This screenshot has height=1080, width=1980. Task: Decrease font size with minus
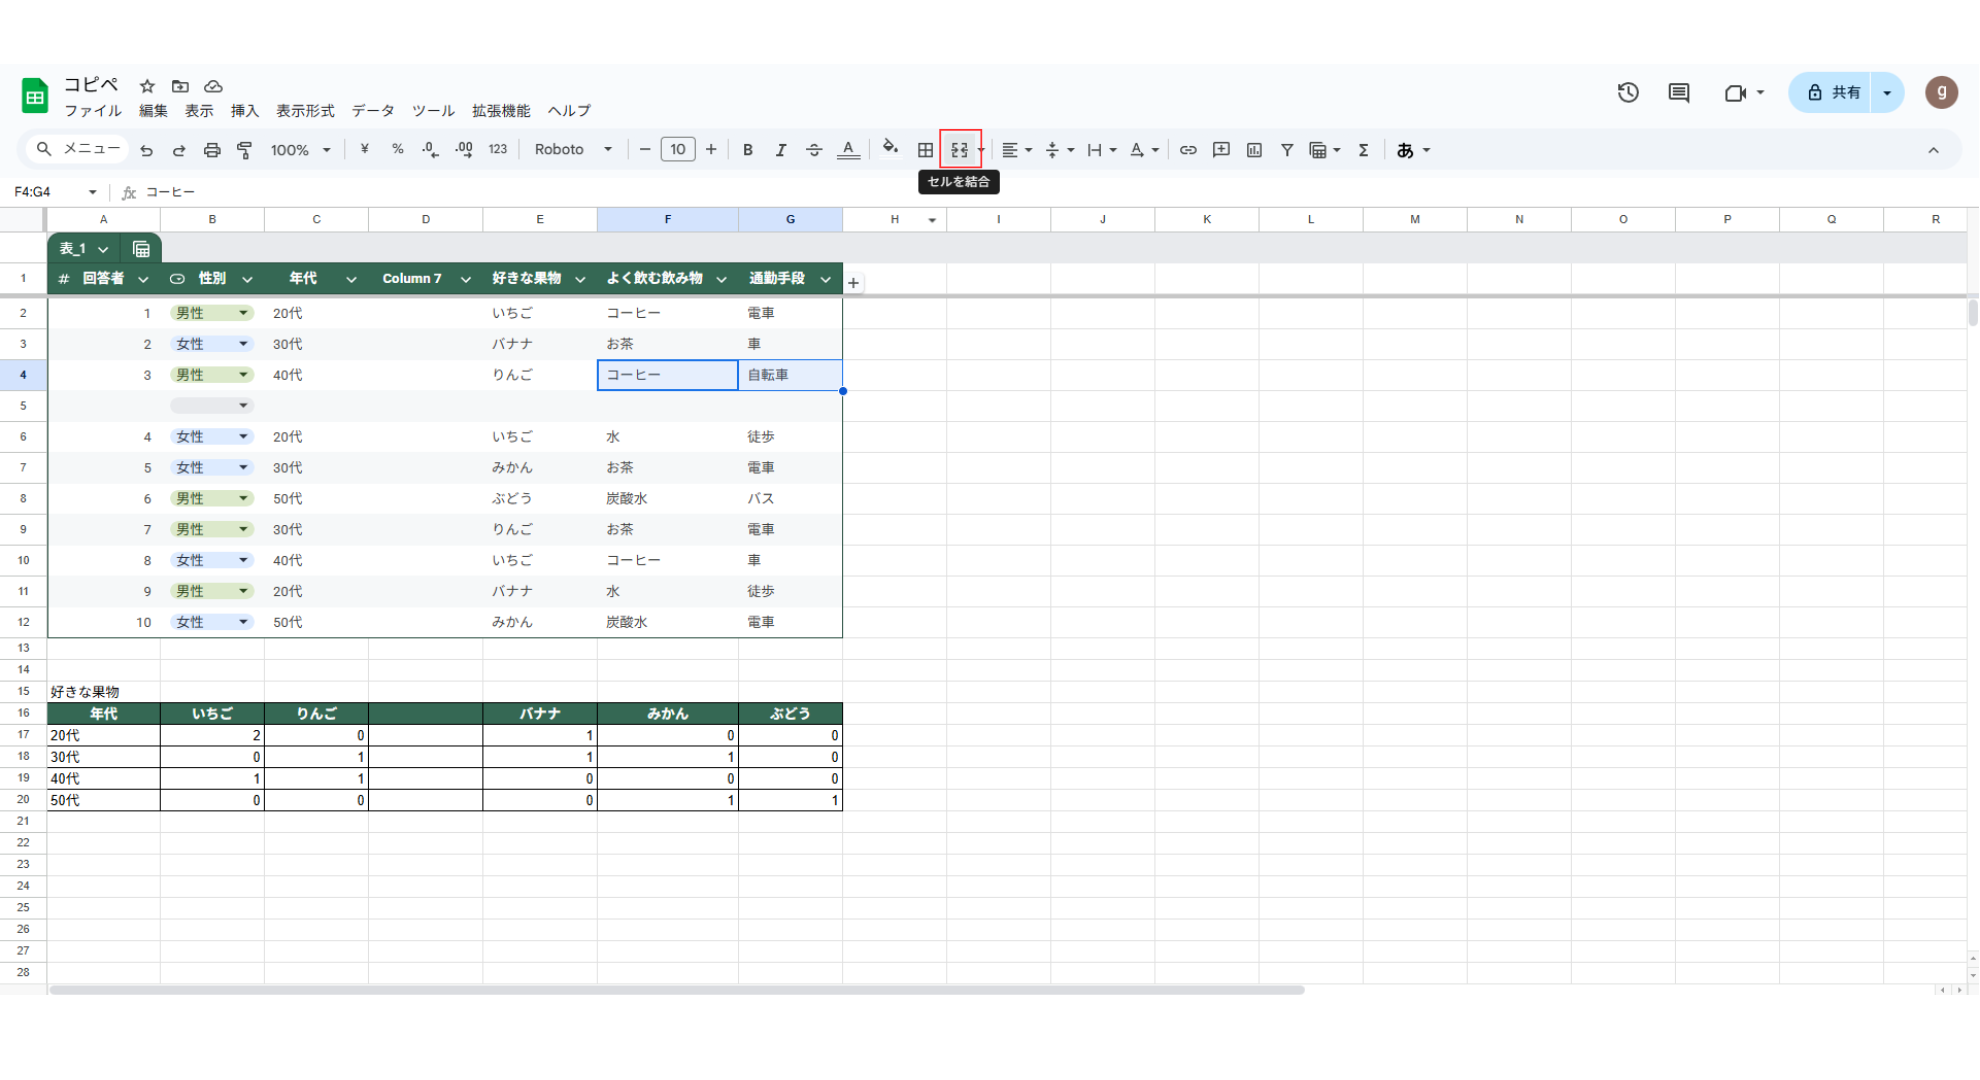645,150
